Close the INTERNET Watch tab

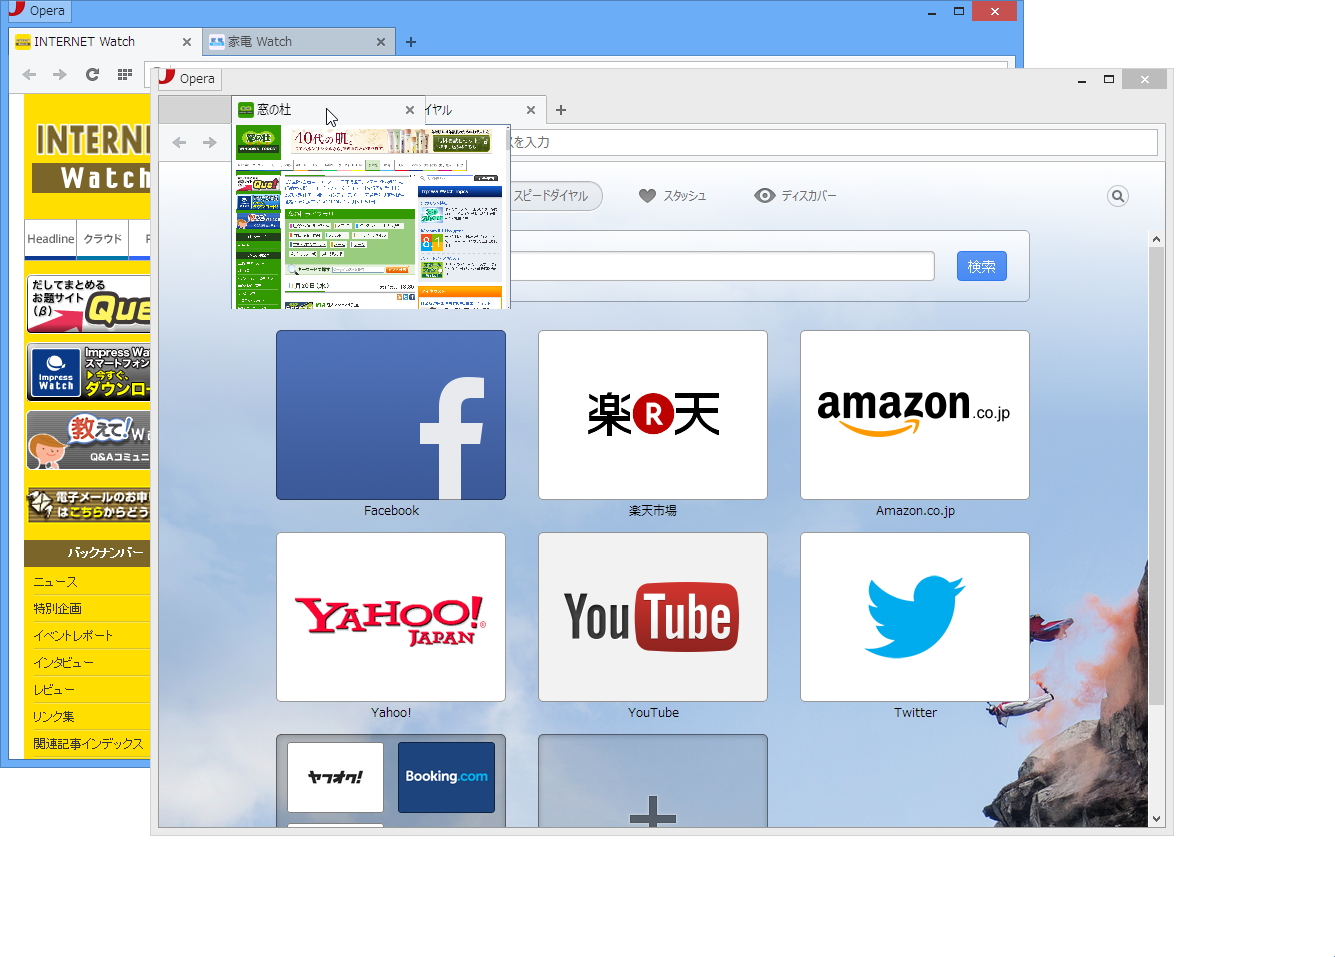click(x=187, y=42)
